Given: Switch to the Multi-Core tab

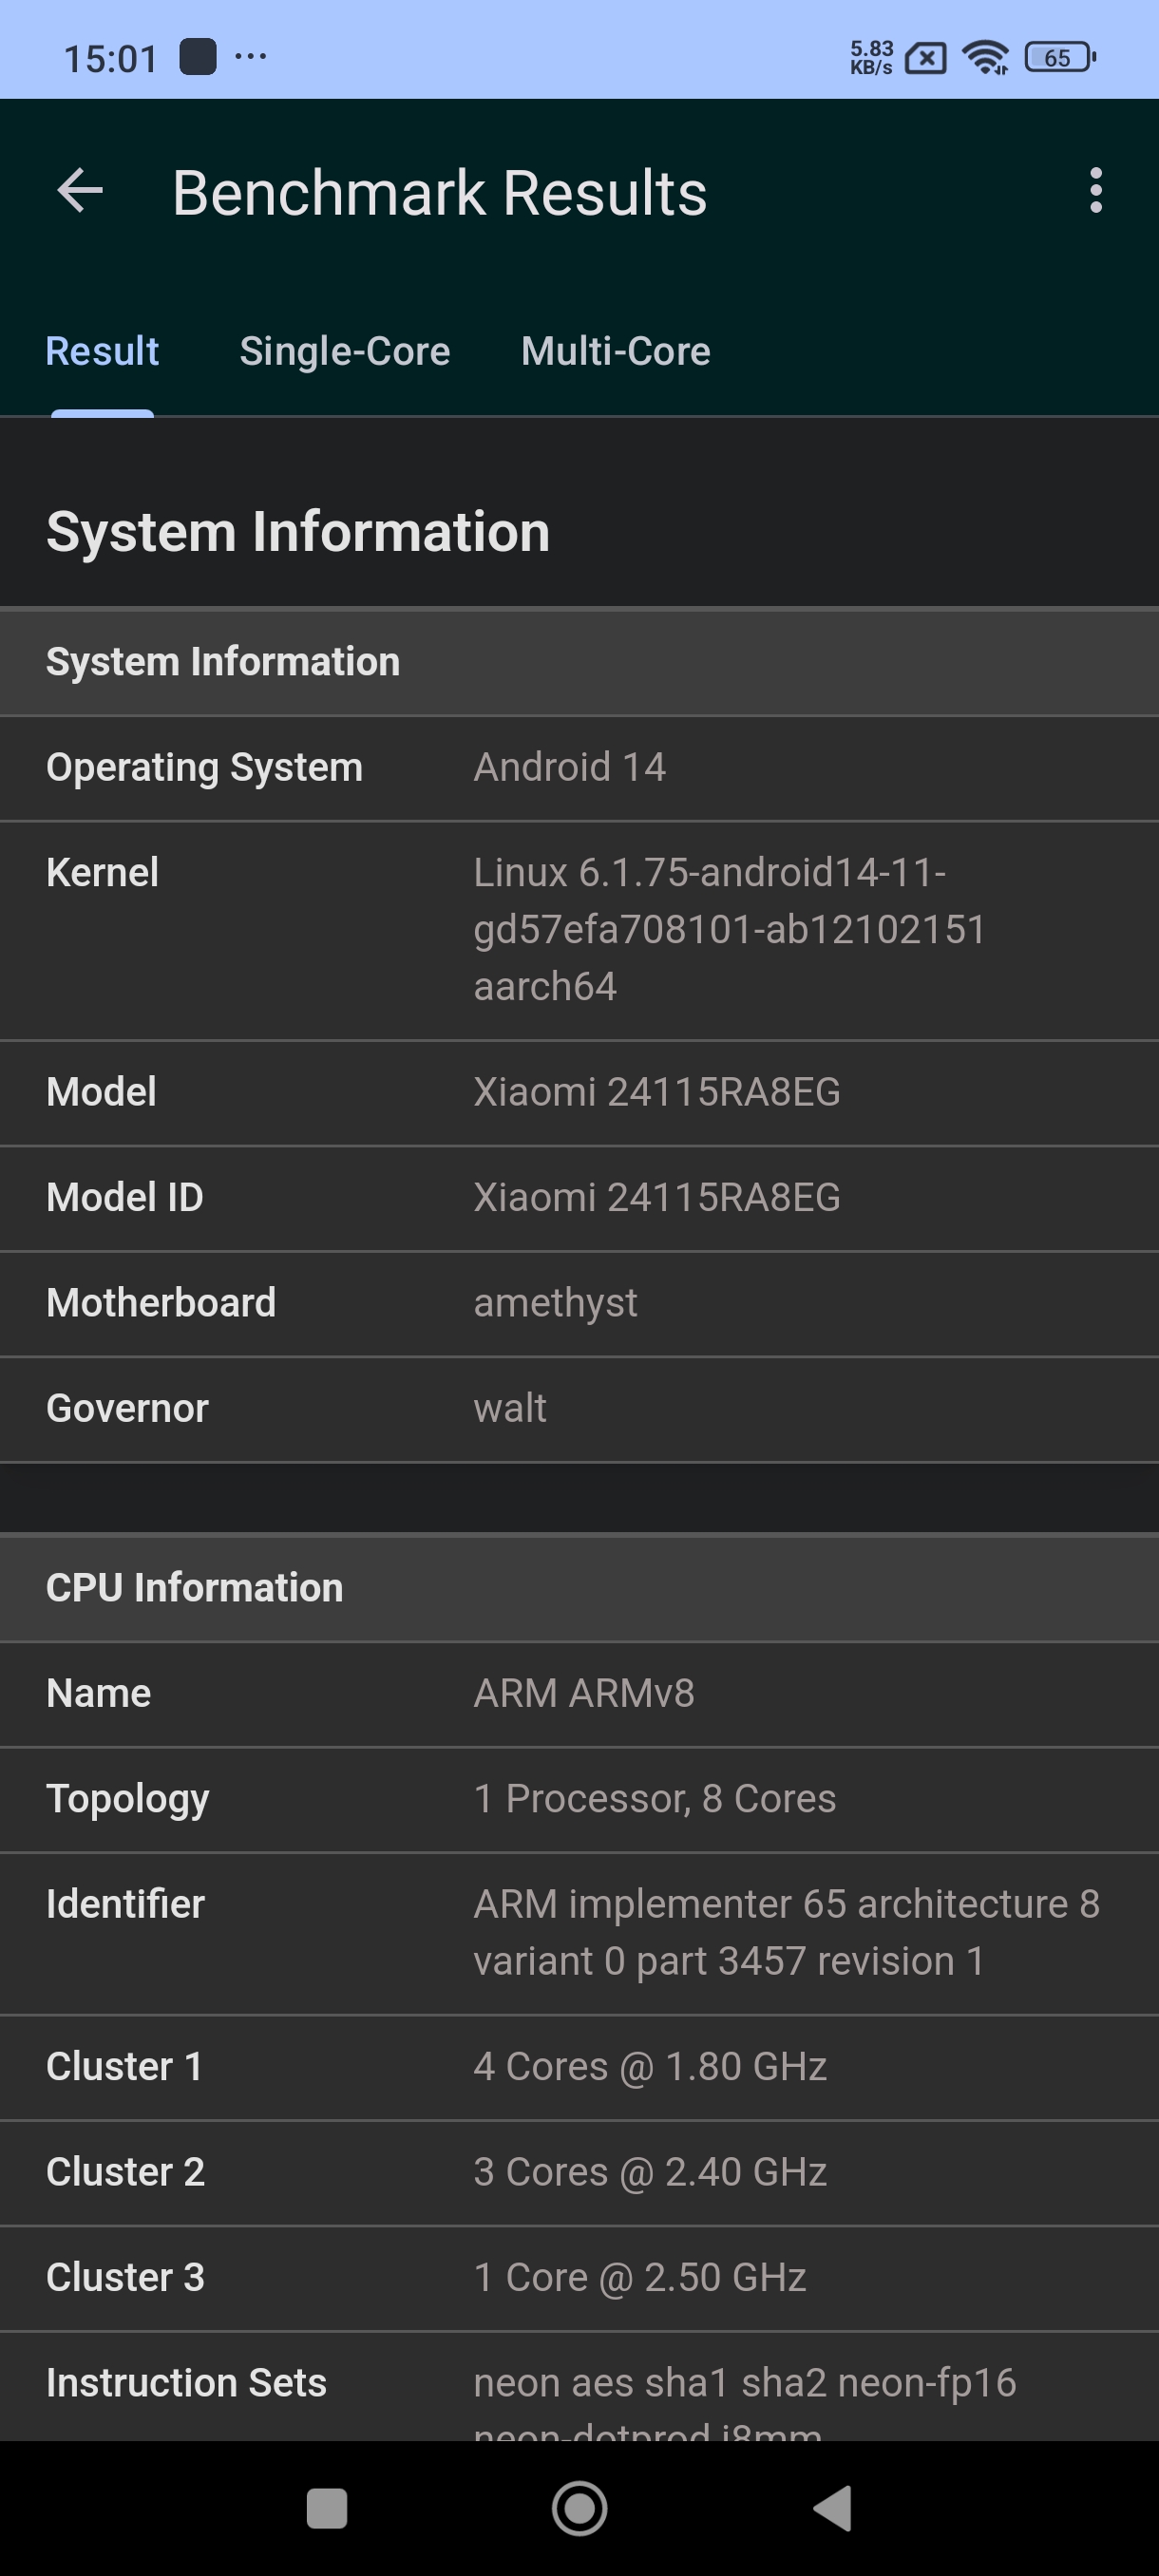Looking at the screenshot, I should point(615,352).
